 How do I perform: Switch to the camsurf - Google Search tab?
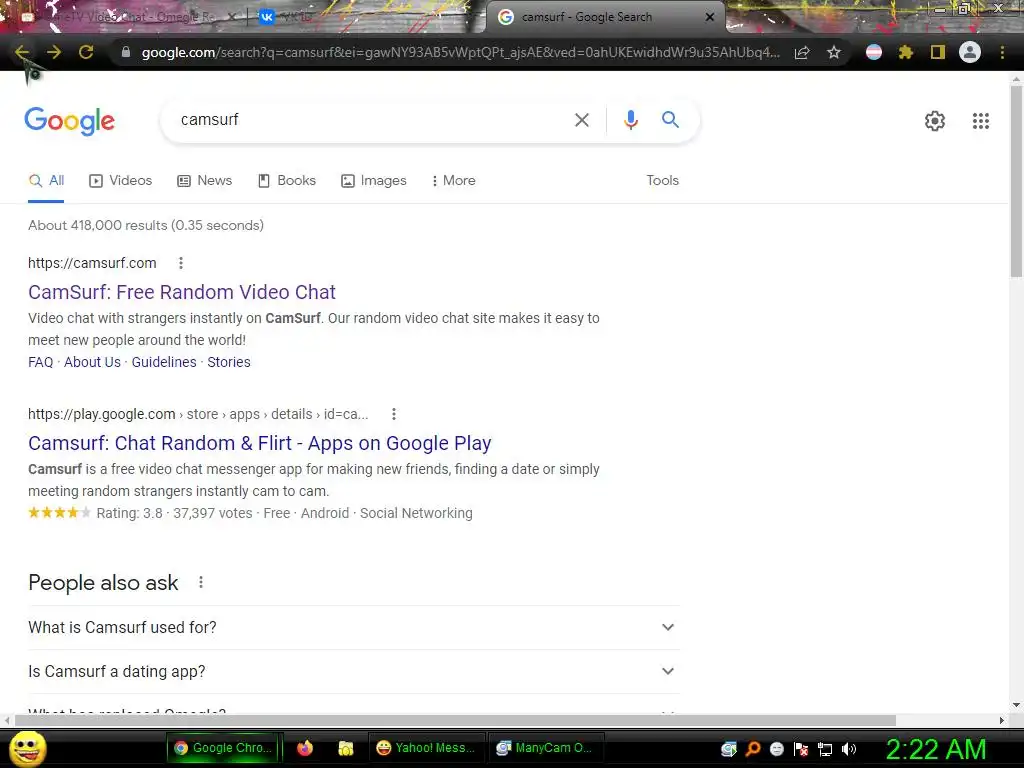(604, 17)
